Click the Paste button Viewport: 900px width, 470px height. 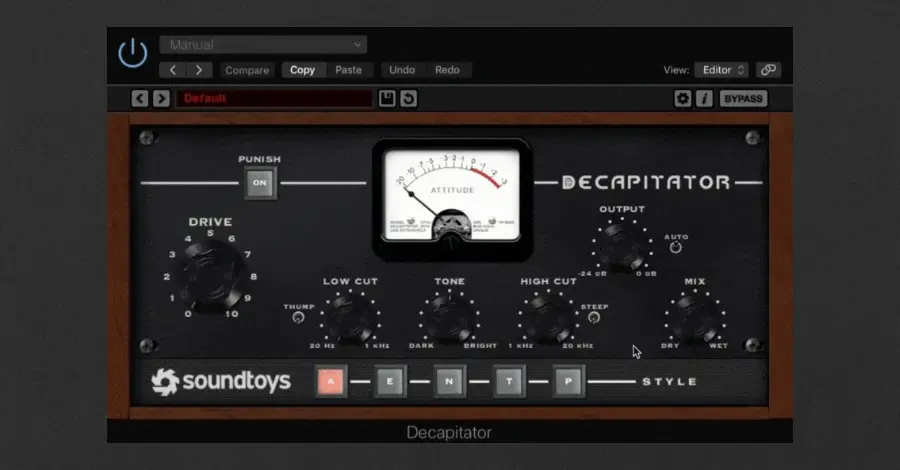pos(349,70)
